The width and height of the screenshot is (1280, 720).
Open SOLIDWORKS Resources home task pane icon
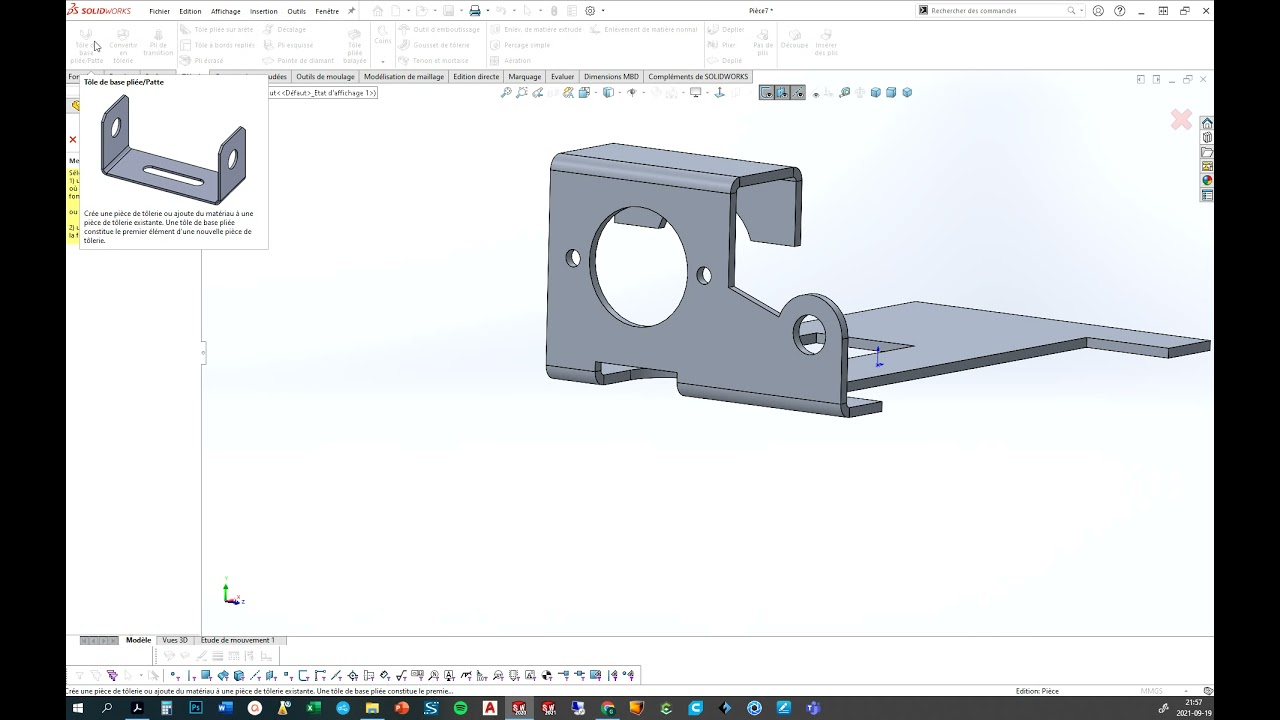coord(1207,123)
